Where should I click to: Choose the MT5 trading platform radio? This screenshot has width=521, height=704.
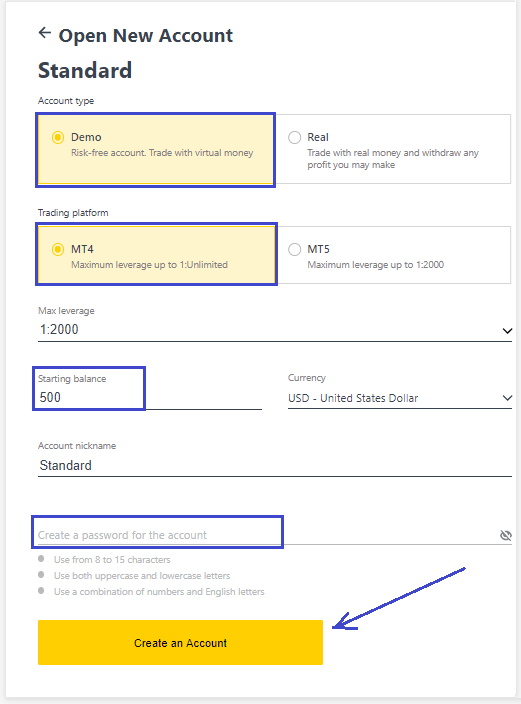tap(295, 249)
